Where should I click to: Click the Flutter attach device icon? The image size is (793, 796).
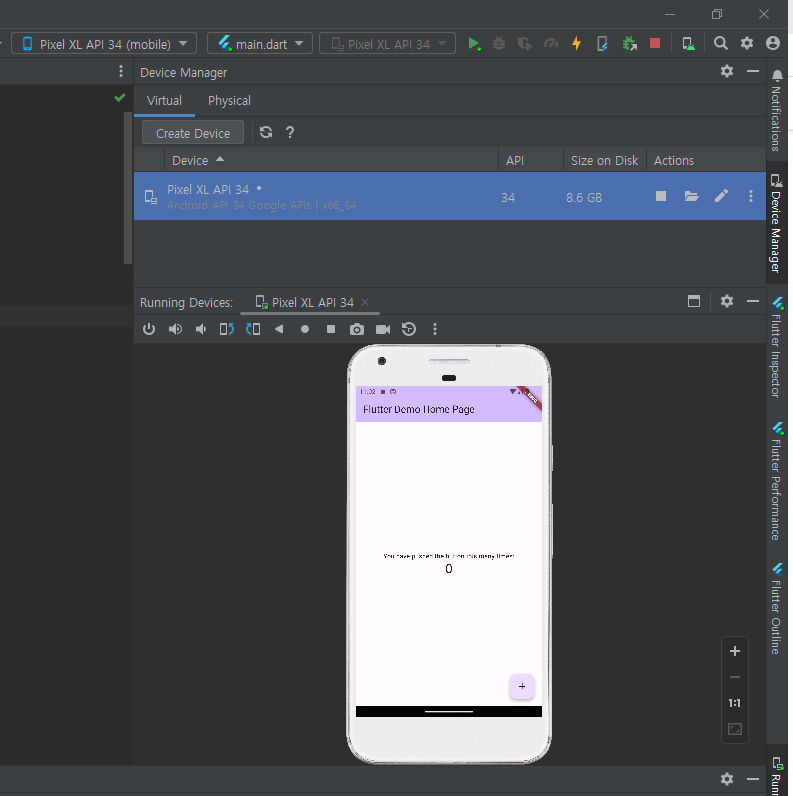coord(602,44)
